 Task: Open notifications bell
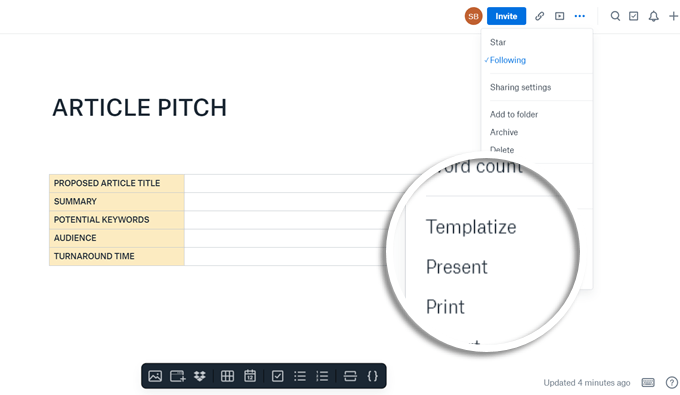(653, 16)
